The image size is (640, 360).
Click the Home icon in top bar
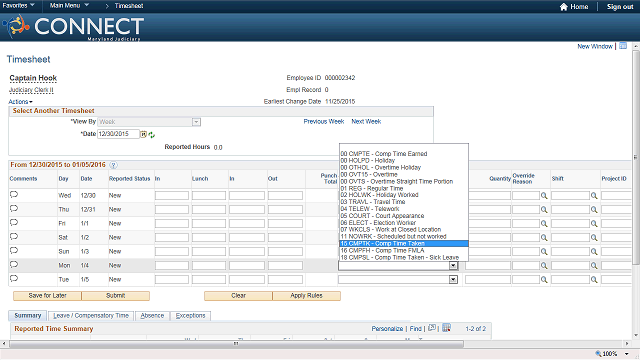[x=564, y=7]
